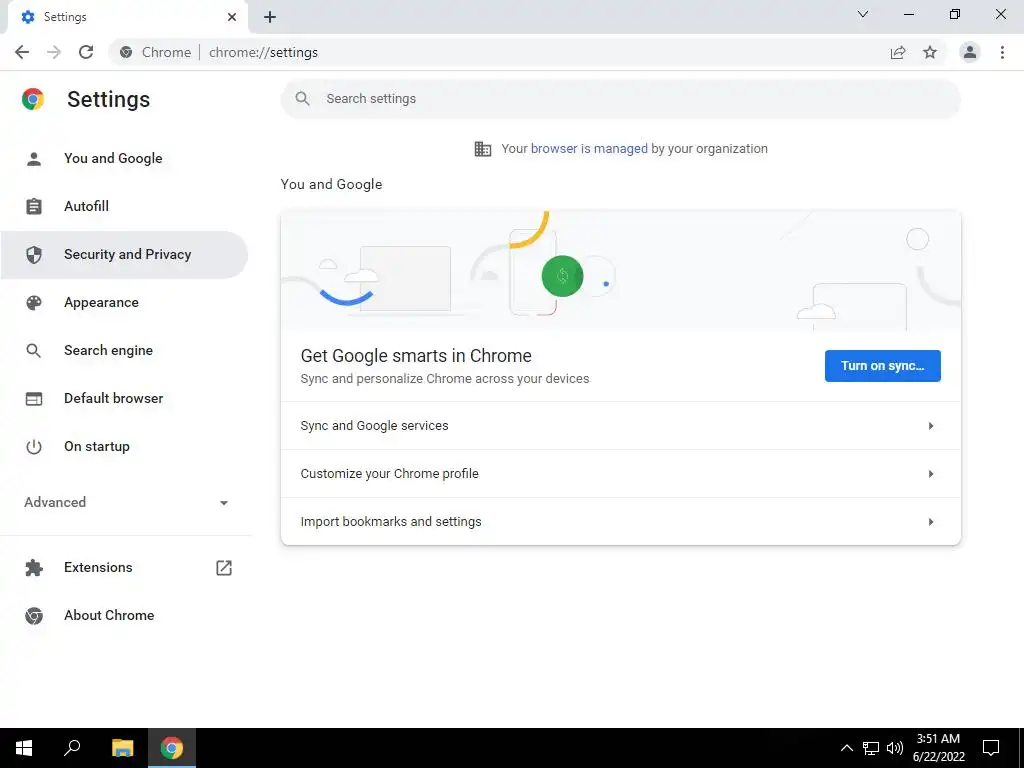Click the About Chrome logo icon

click(34, 616)
